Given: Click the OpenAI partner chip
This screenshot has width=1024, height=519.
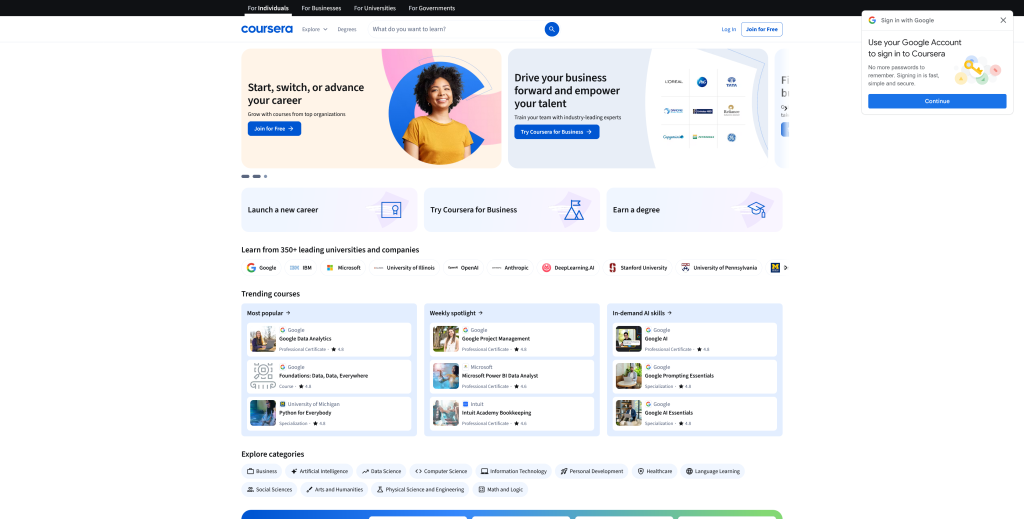Looking at the screenshot, I should tap(463, 268).
